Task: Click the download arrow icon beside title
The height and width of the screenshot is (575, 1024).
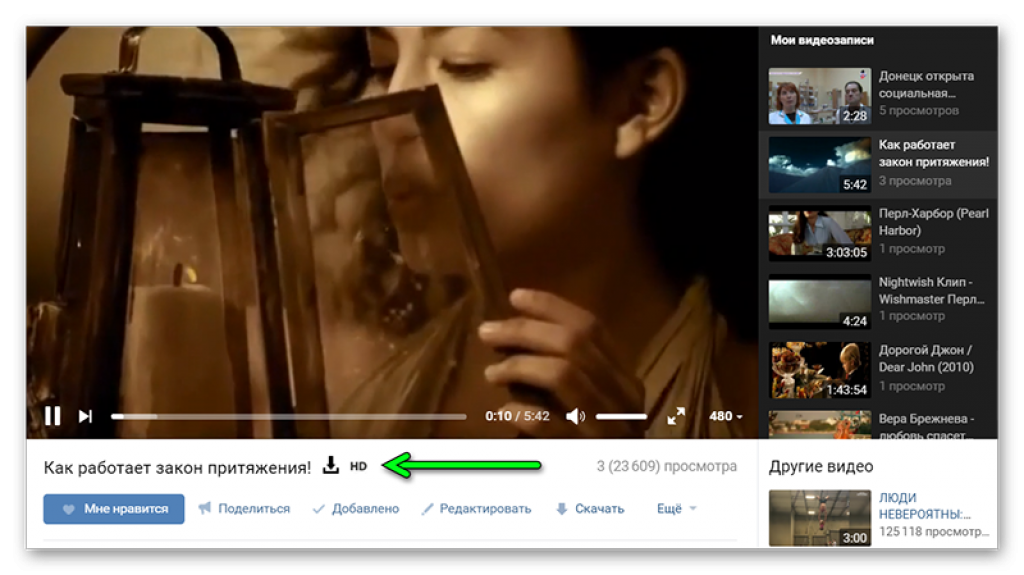Action: coord(331,466)
